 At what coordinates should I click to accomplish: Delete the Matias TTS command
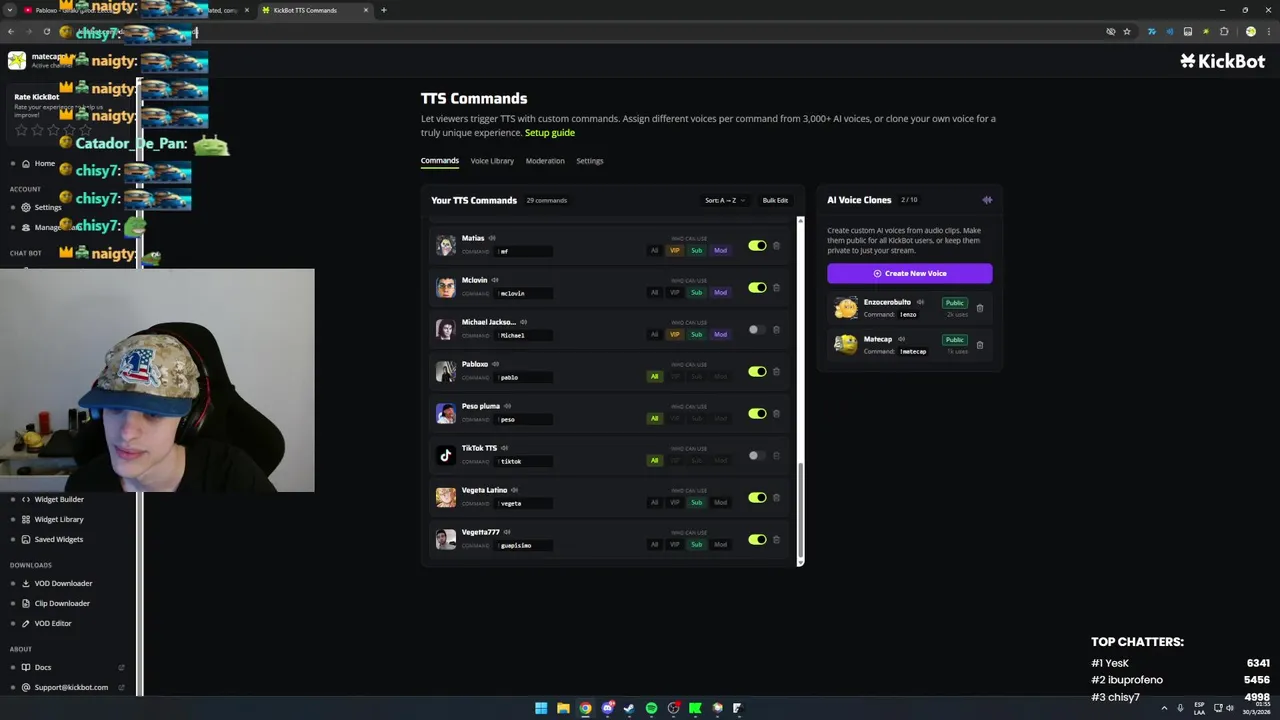coord(776,245)
